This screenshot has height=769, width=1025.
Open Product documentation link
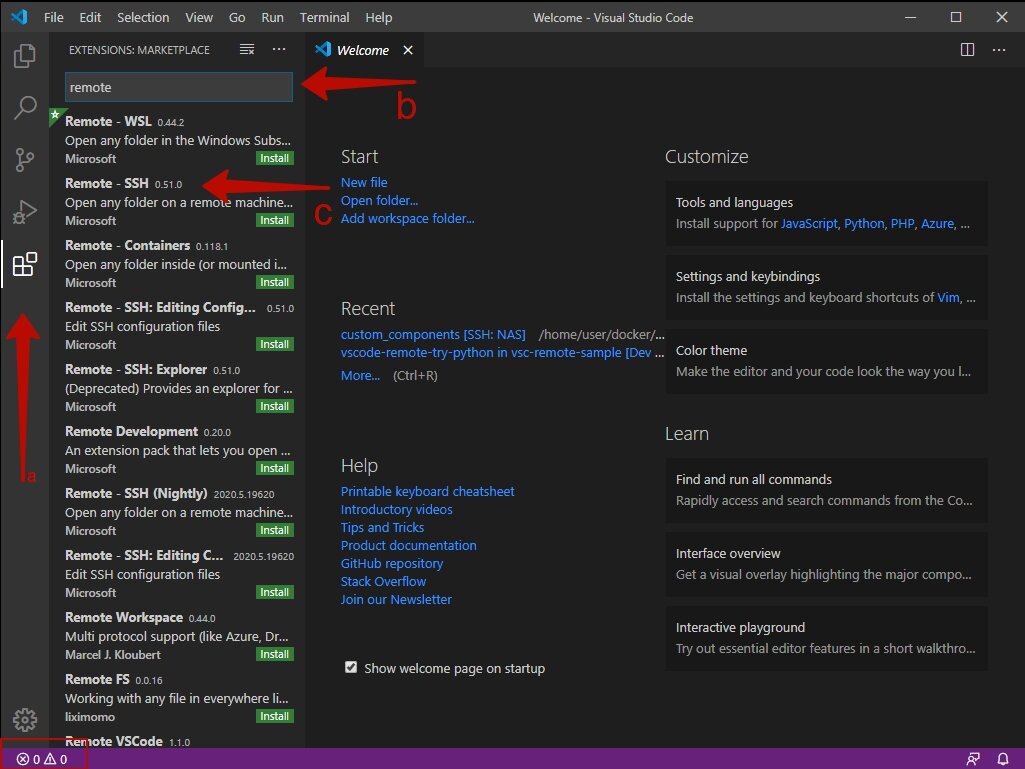pyautogui.click(x=409, y=545)
